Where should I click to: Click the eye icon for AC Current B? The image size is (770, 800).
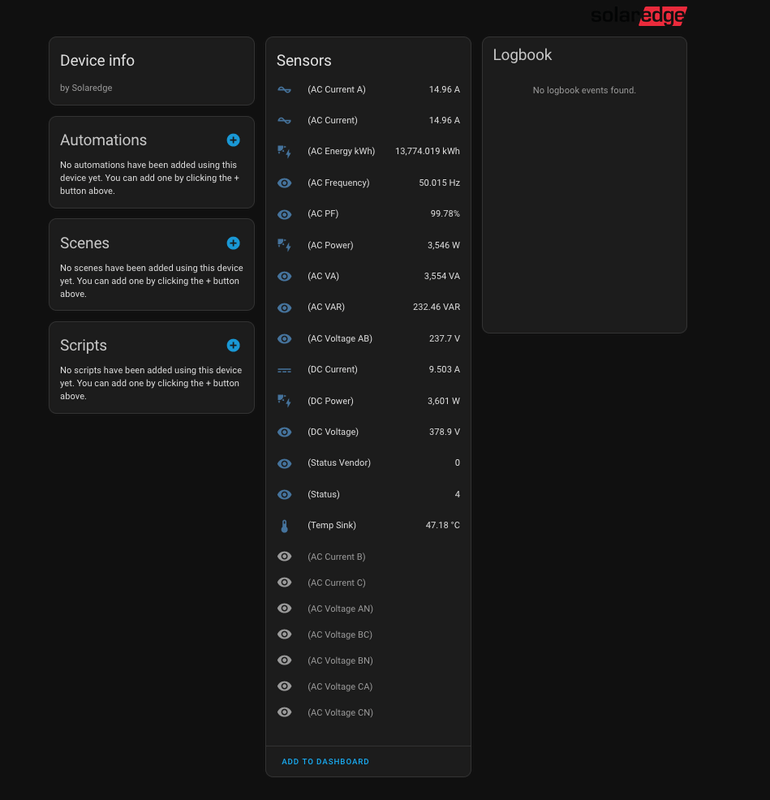pos(285,557)
